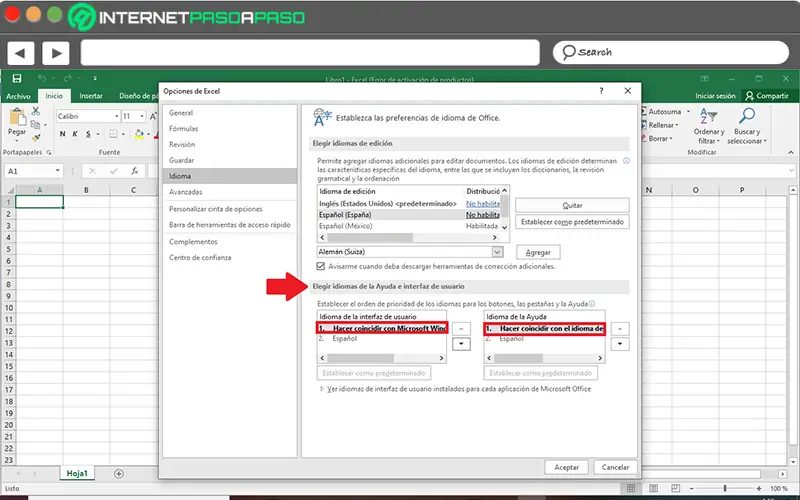The height and width of the screenshot is (500, 800).
Task: Click the Undo arrow in quick access toolbar
Action: point(42,78)
